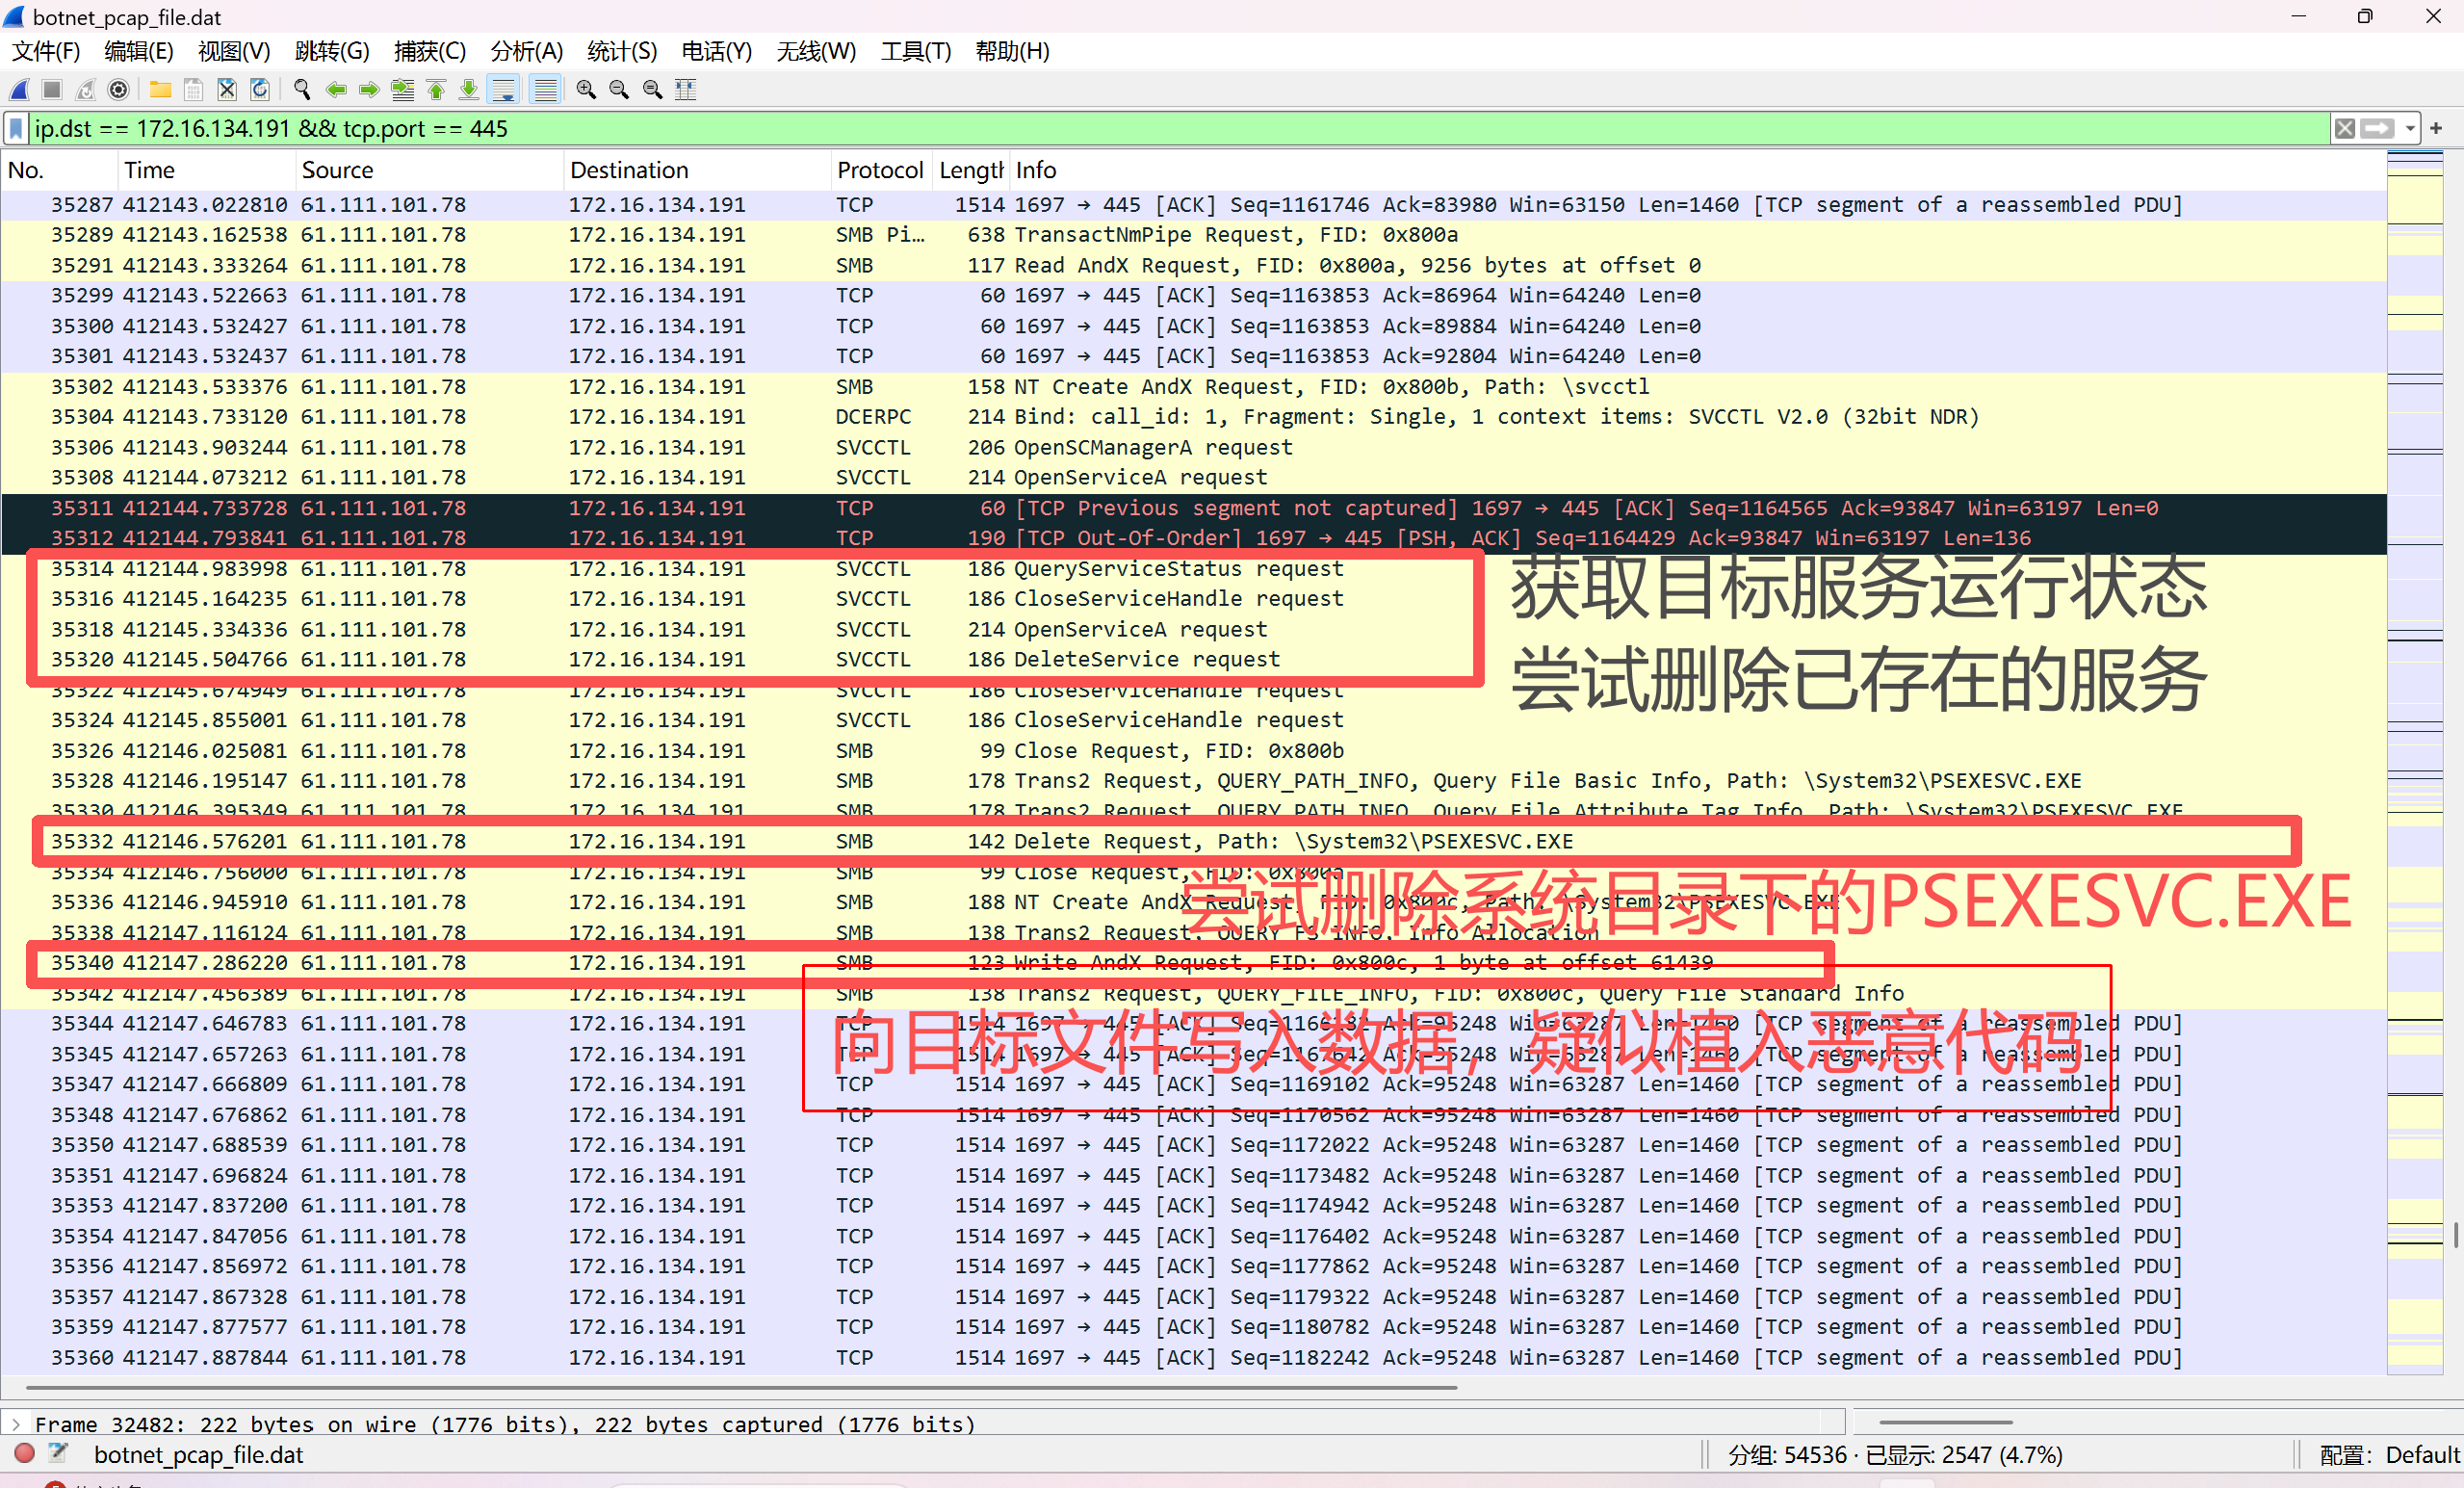
Task: Toggle auto scroll during live capture
Action: [x=504, y=90]
